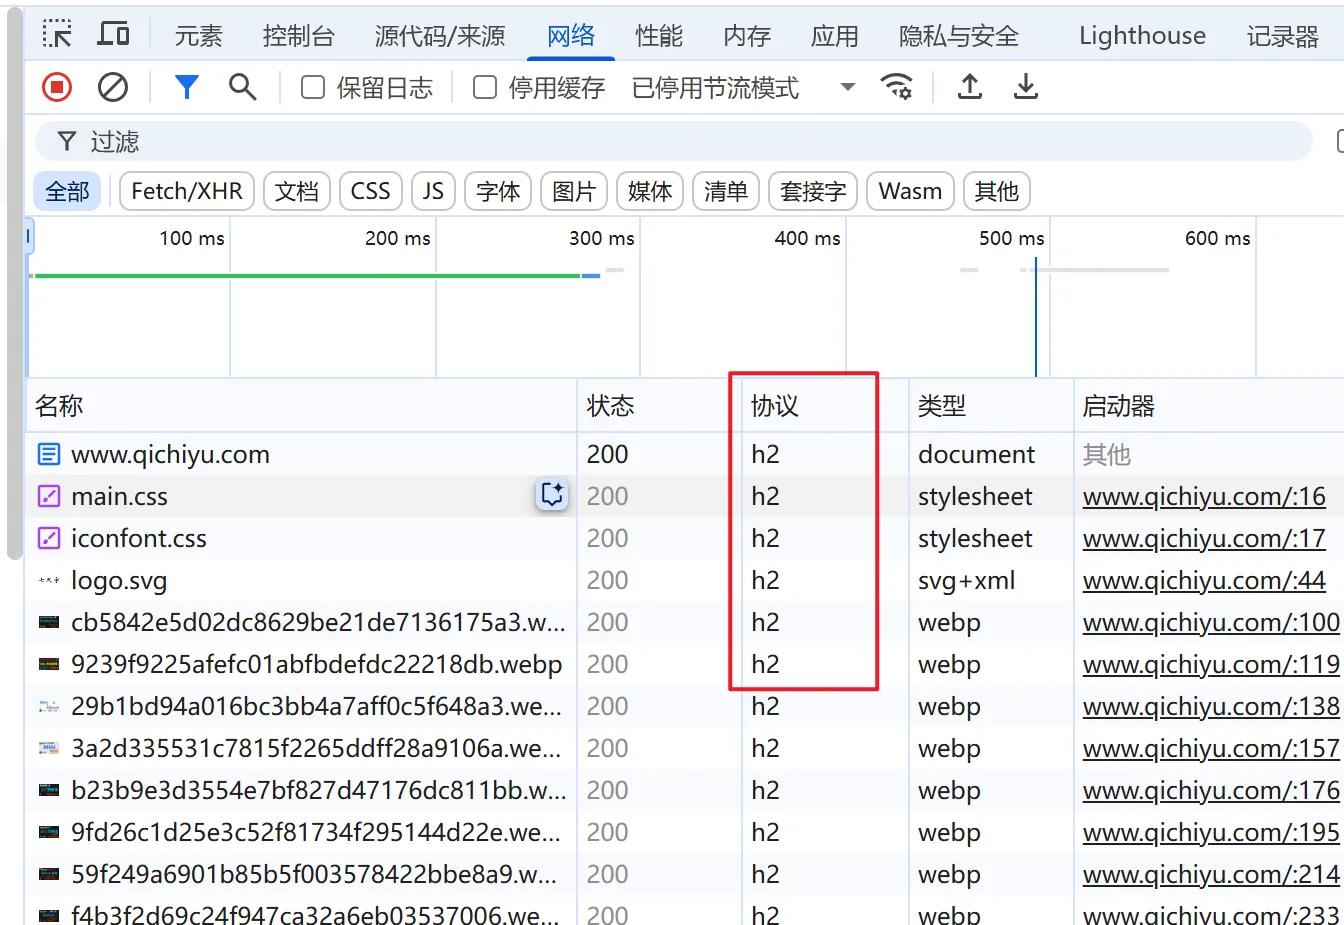Sort requests by 协议 column header
Image resolution: width=1344 pixels, height=925 pixels.
tap(775, 406)
